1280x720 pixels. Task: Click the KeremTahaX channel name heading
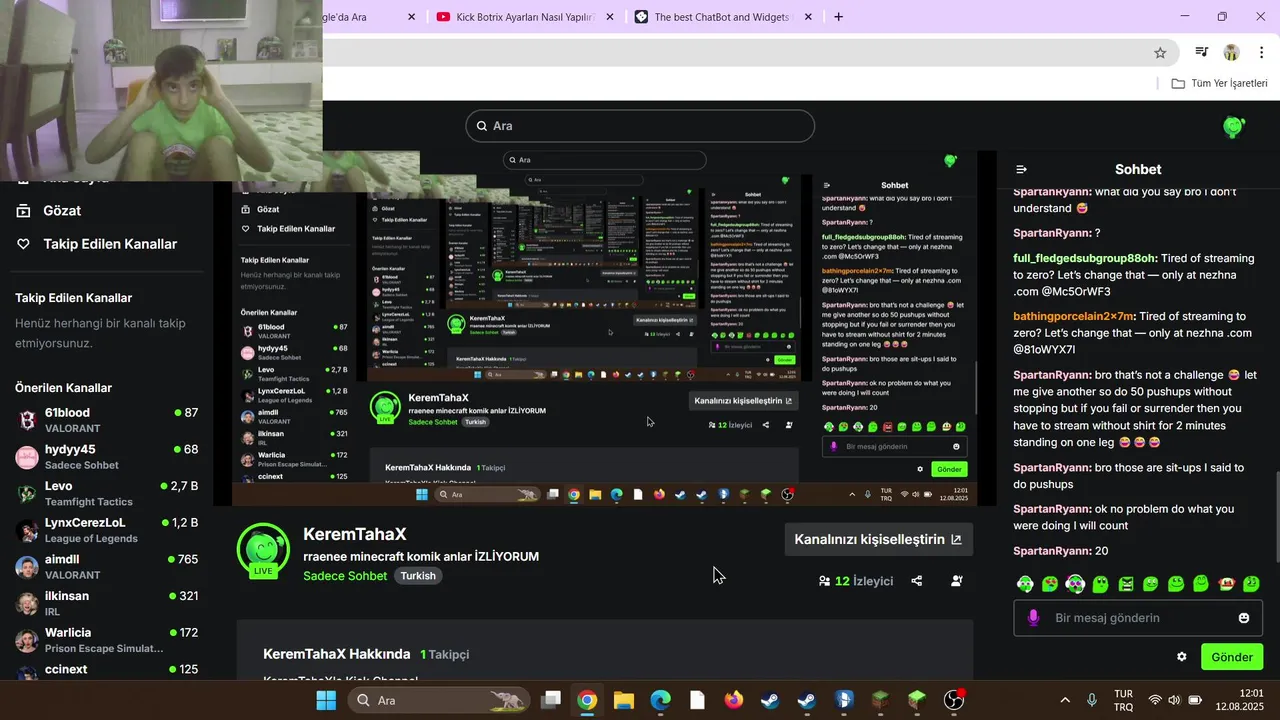(x=354, y=534)
